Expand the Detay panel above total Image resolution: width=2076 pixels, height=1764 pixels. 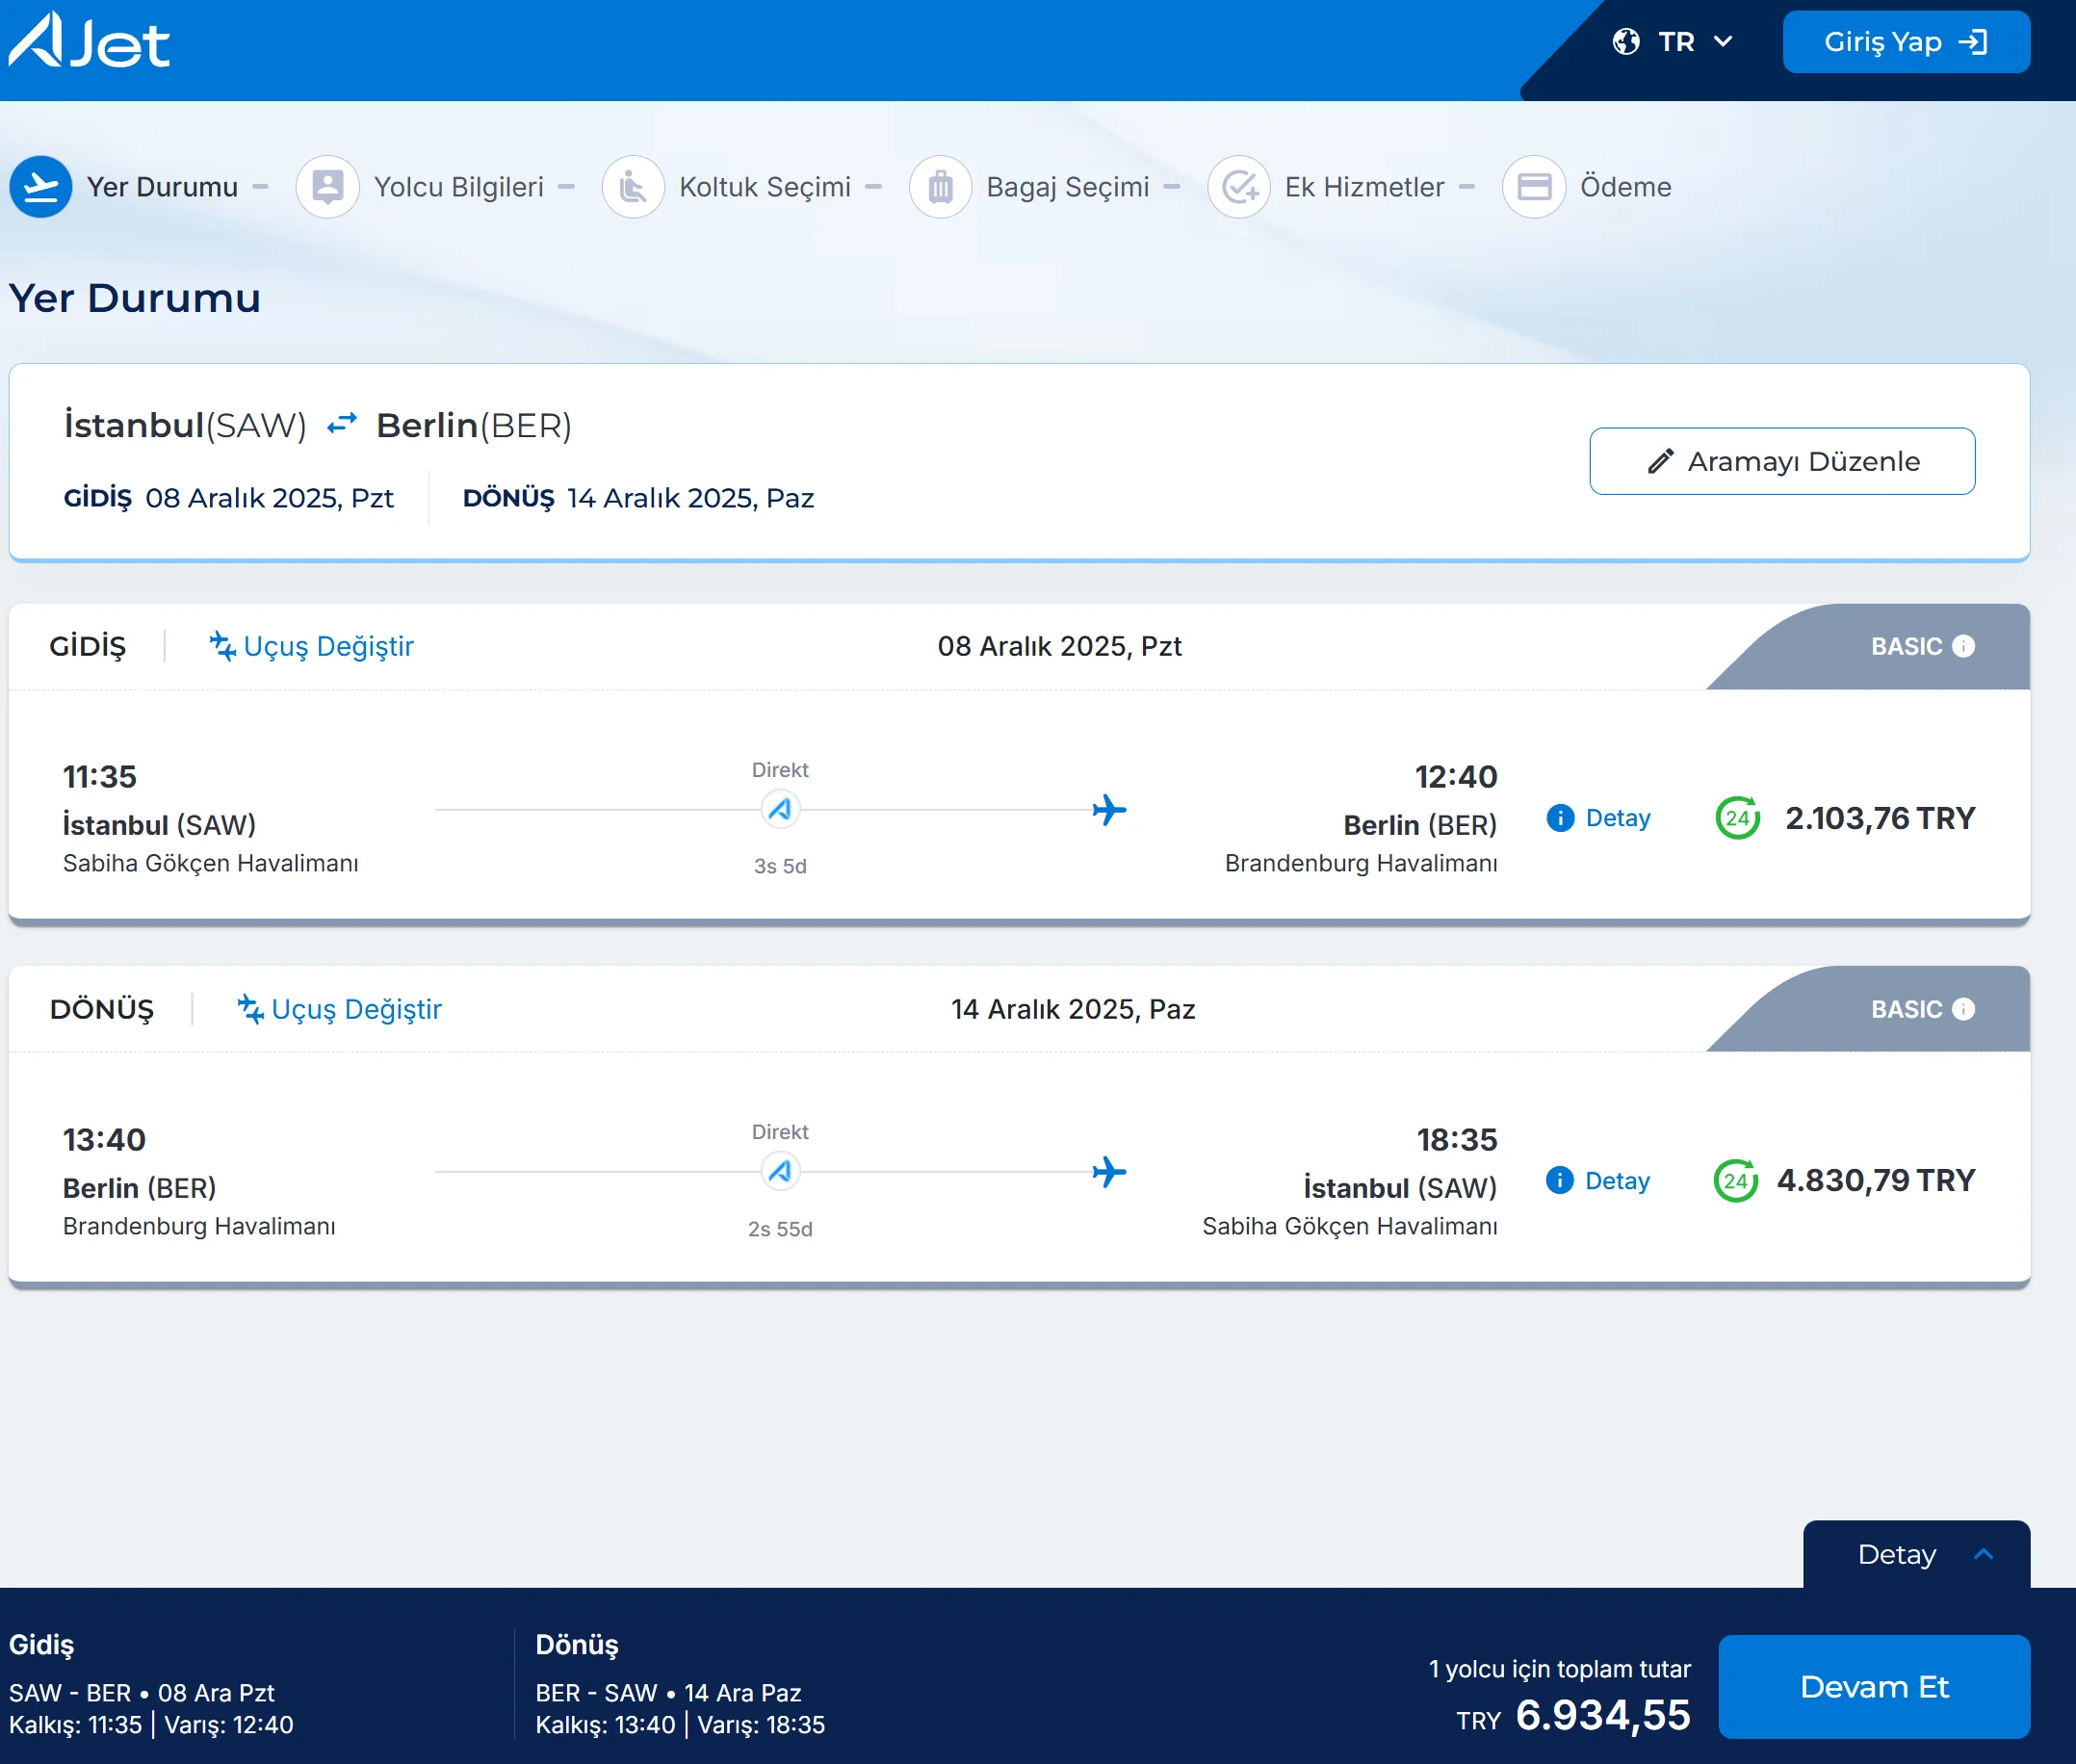pyautogui.click(x=1915, y=1555)
